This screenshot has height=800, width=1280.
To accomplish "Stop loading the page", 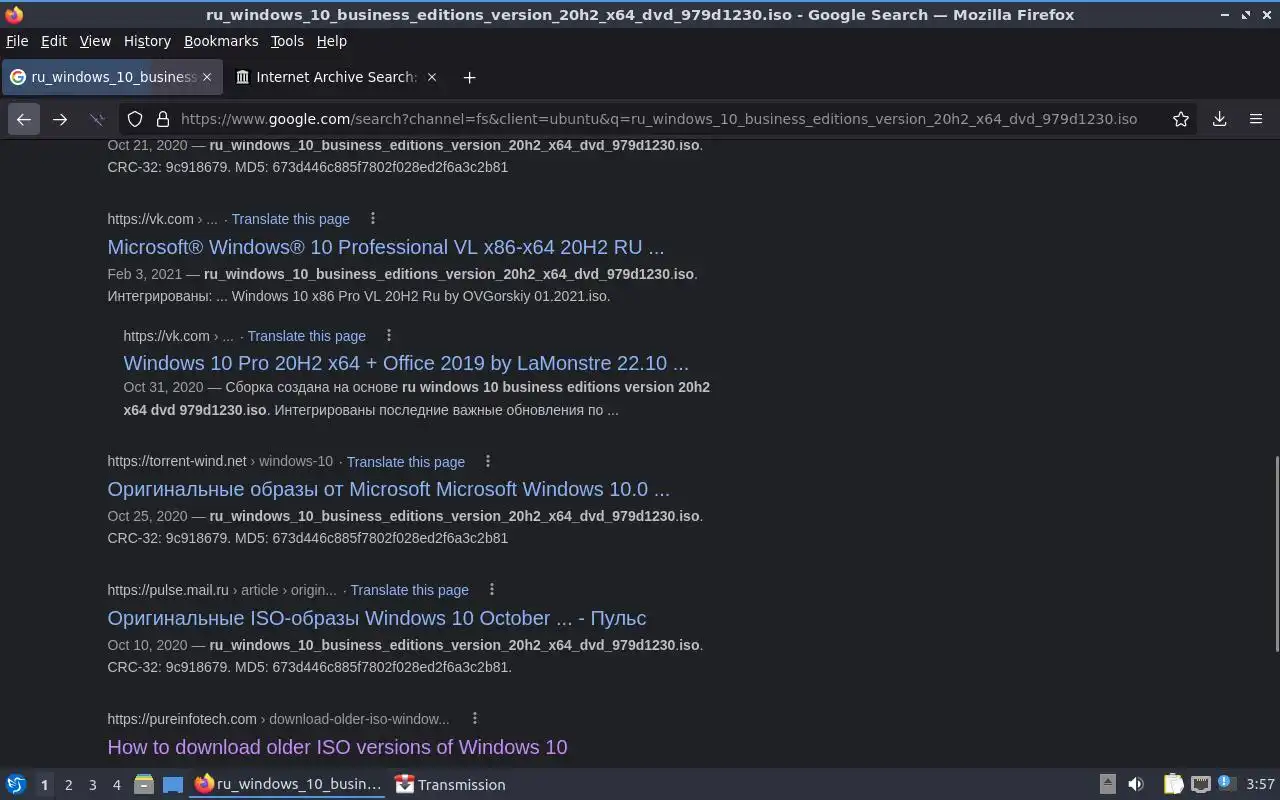I will click(97, 119).
